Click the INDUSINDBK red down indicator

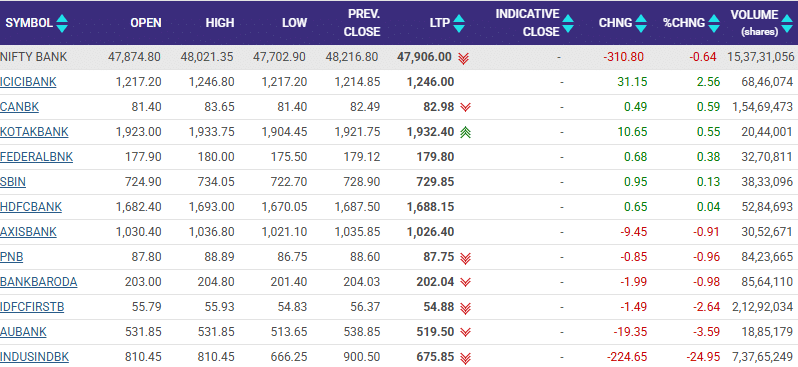(465, 358)
